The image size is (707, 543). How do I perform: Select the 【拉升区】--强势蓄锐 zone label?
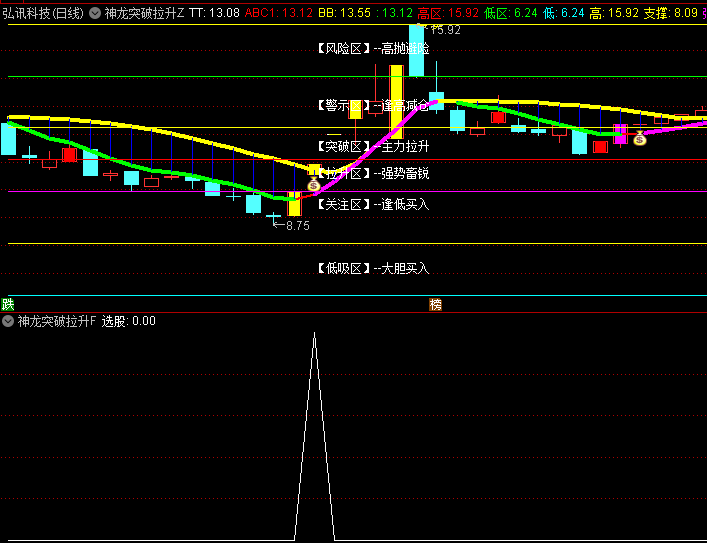coord(372,173)
